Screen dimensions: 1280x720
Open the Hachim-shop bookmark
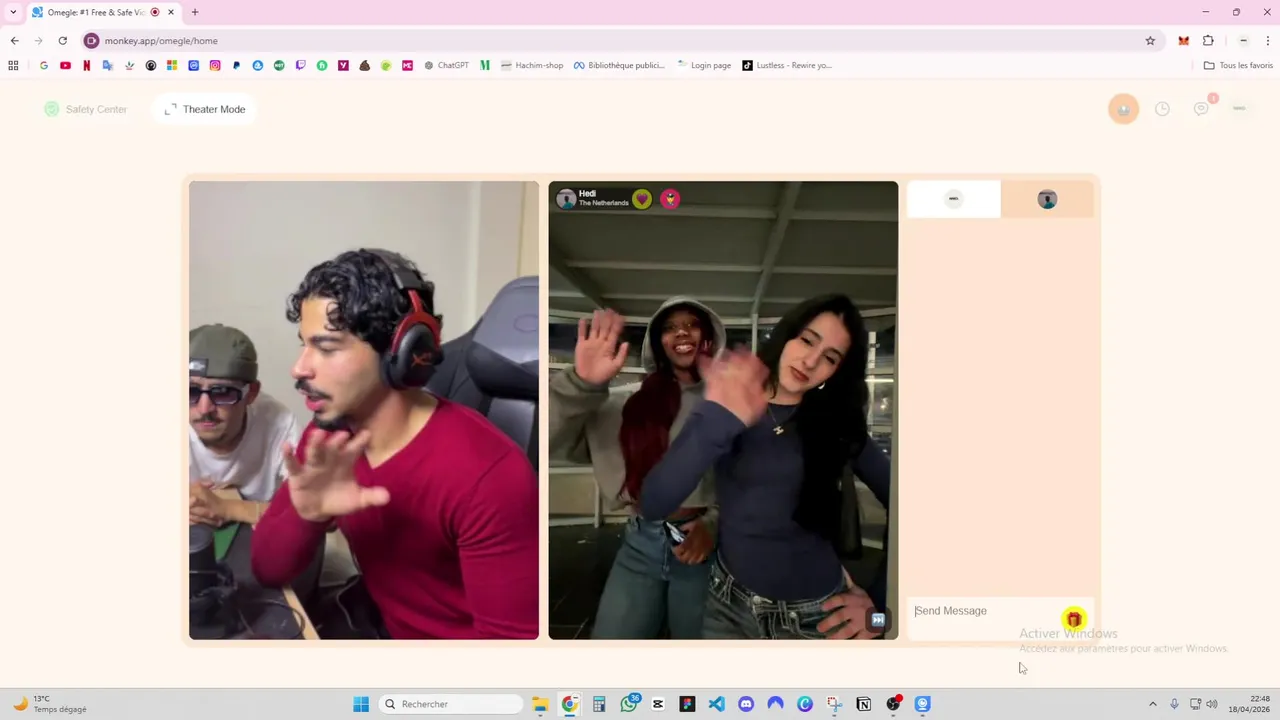pyautogui.click(x=532, y=65)
